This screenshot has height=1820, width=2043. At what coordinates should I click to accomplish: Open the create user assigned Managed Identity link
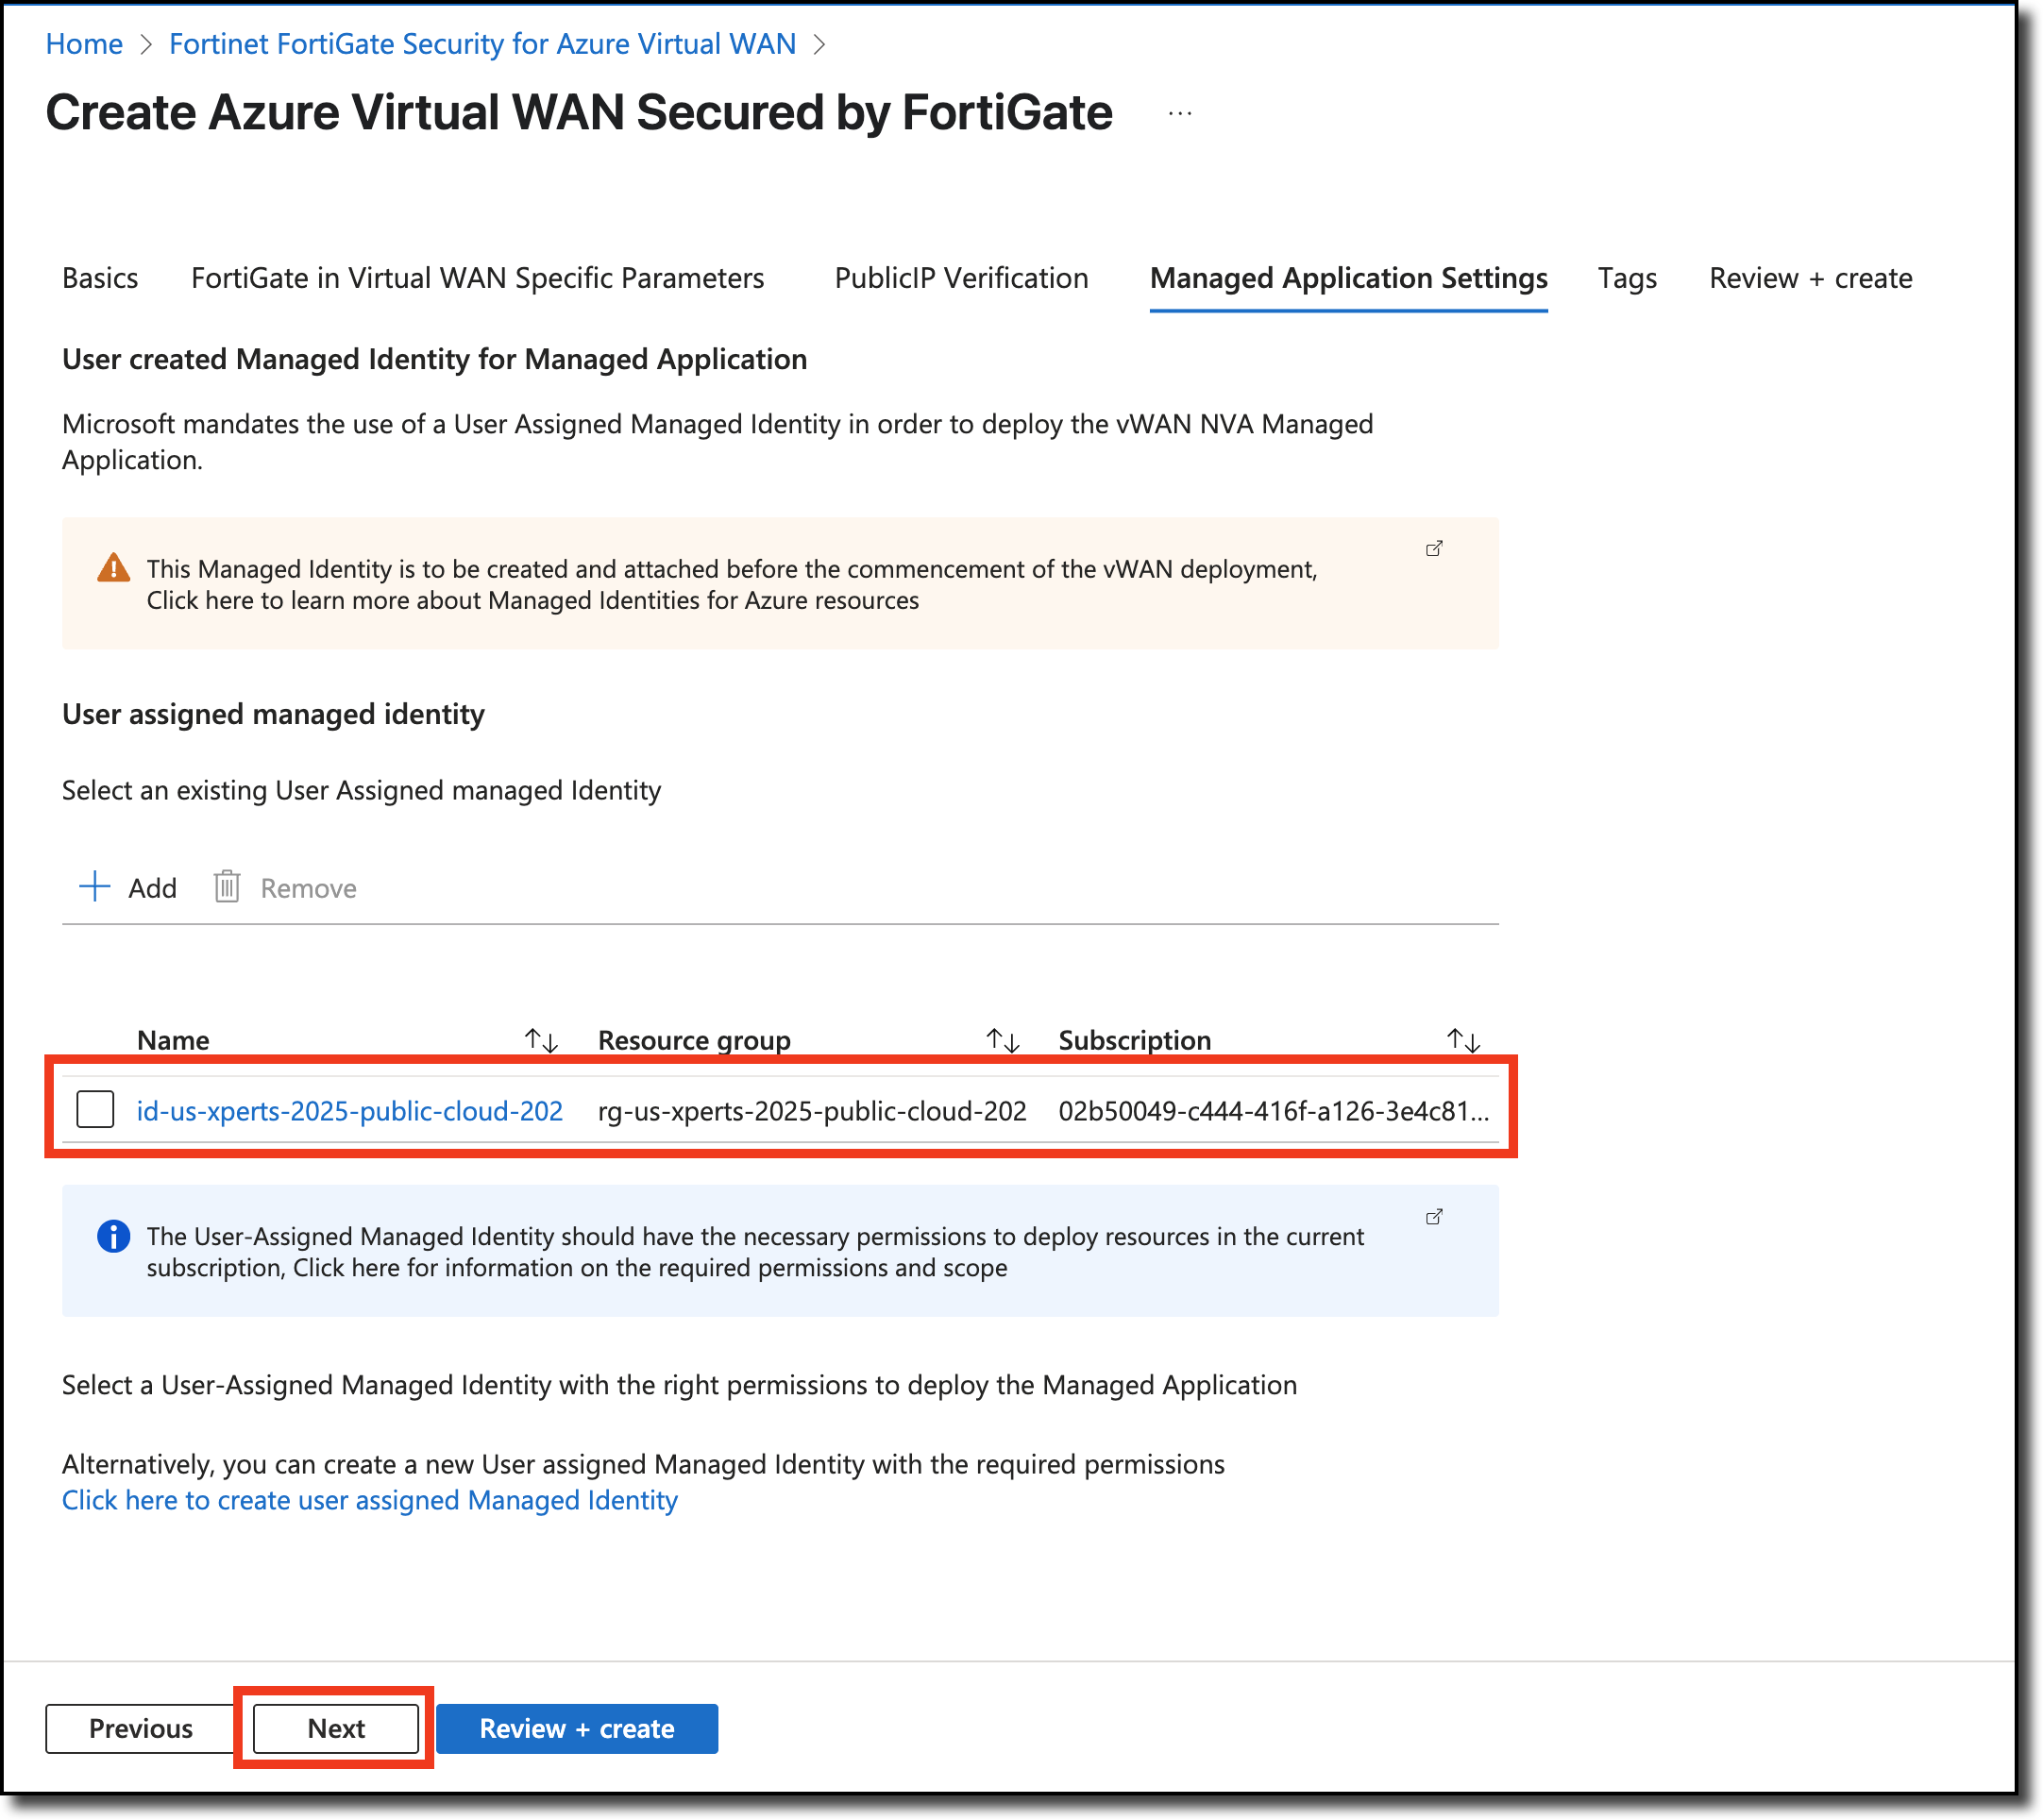point(370,1500)
